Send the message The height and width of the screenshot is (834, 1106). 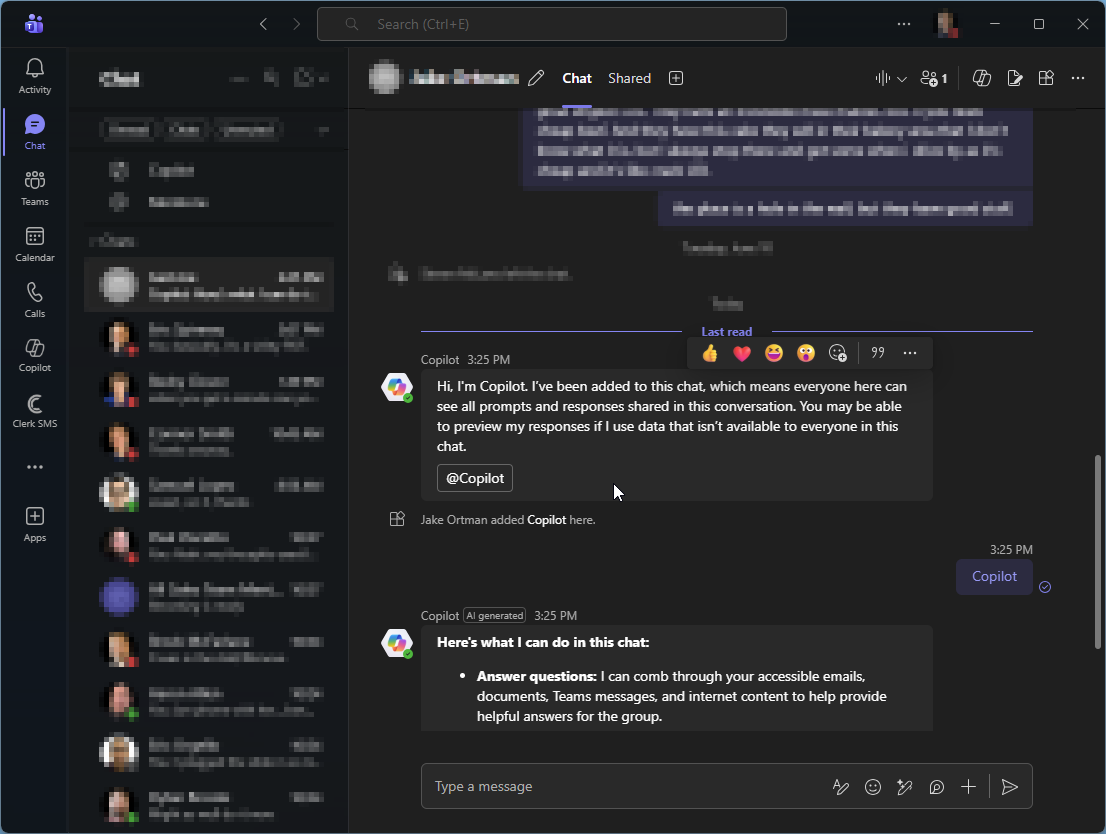pos(1009,787)
